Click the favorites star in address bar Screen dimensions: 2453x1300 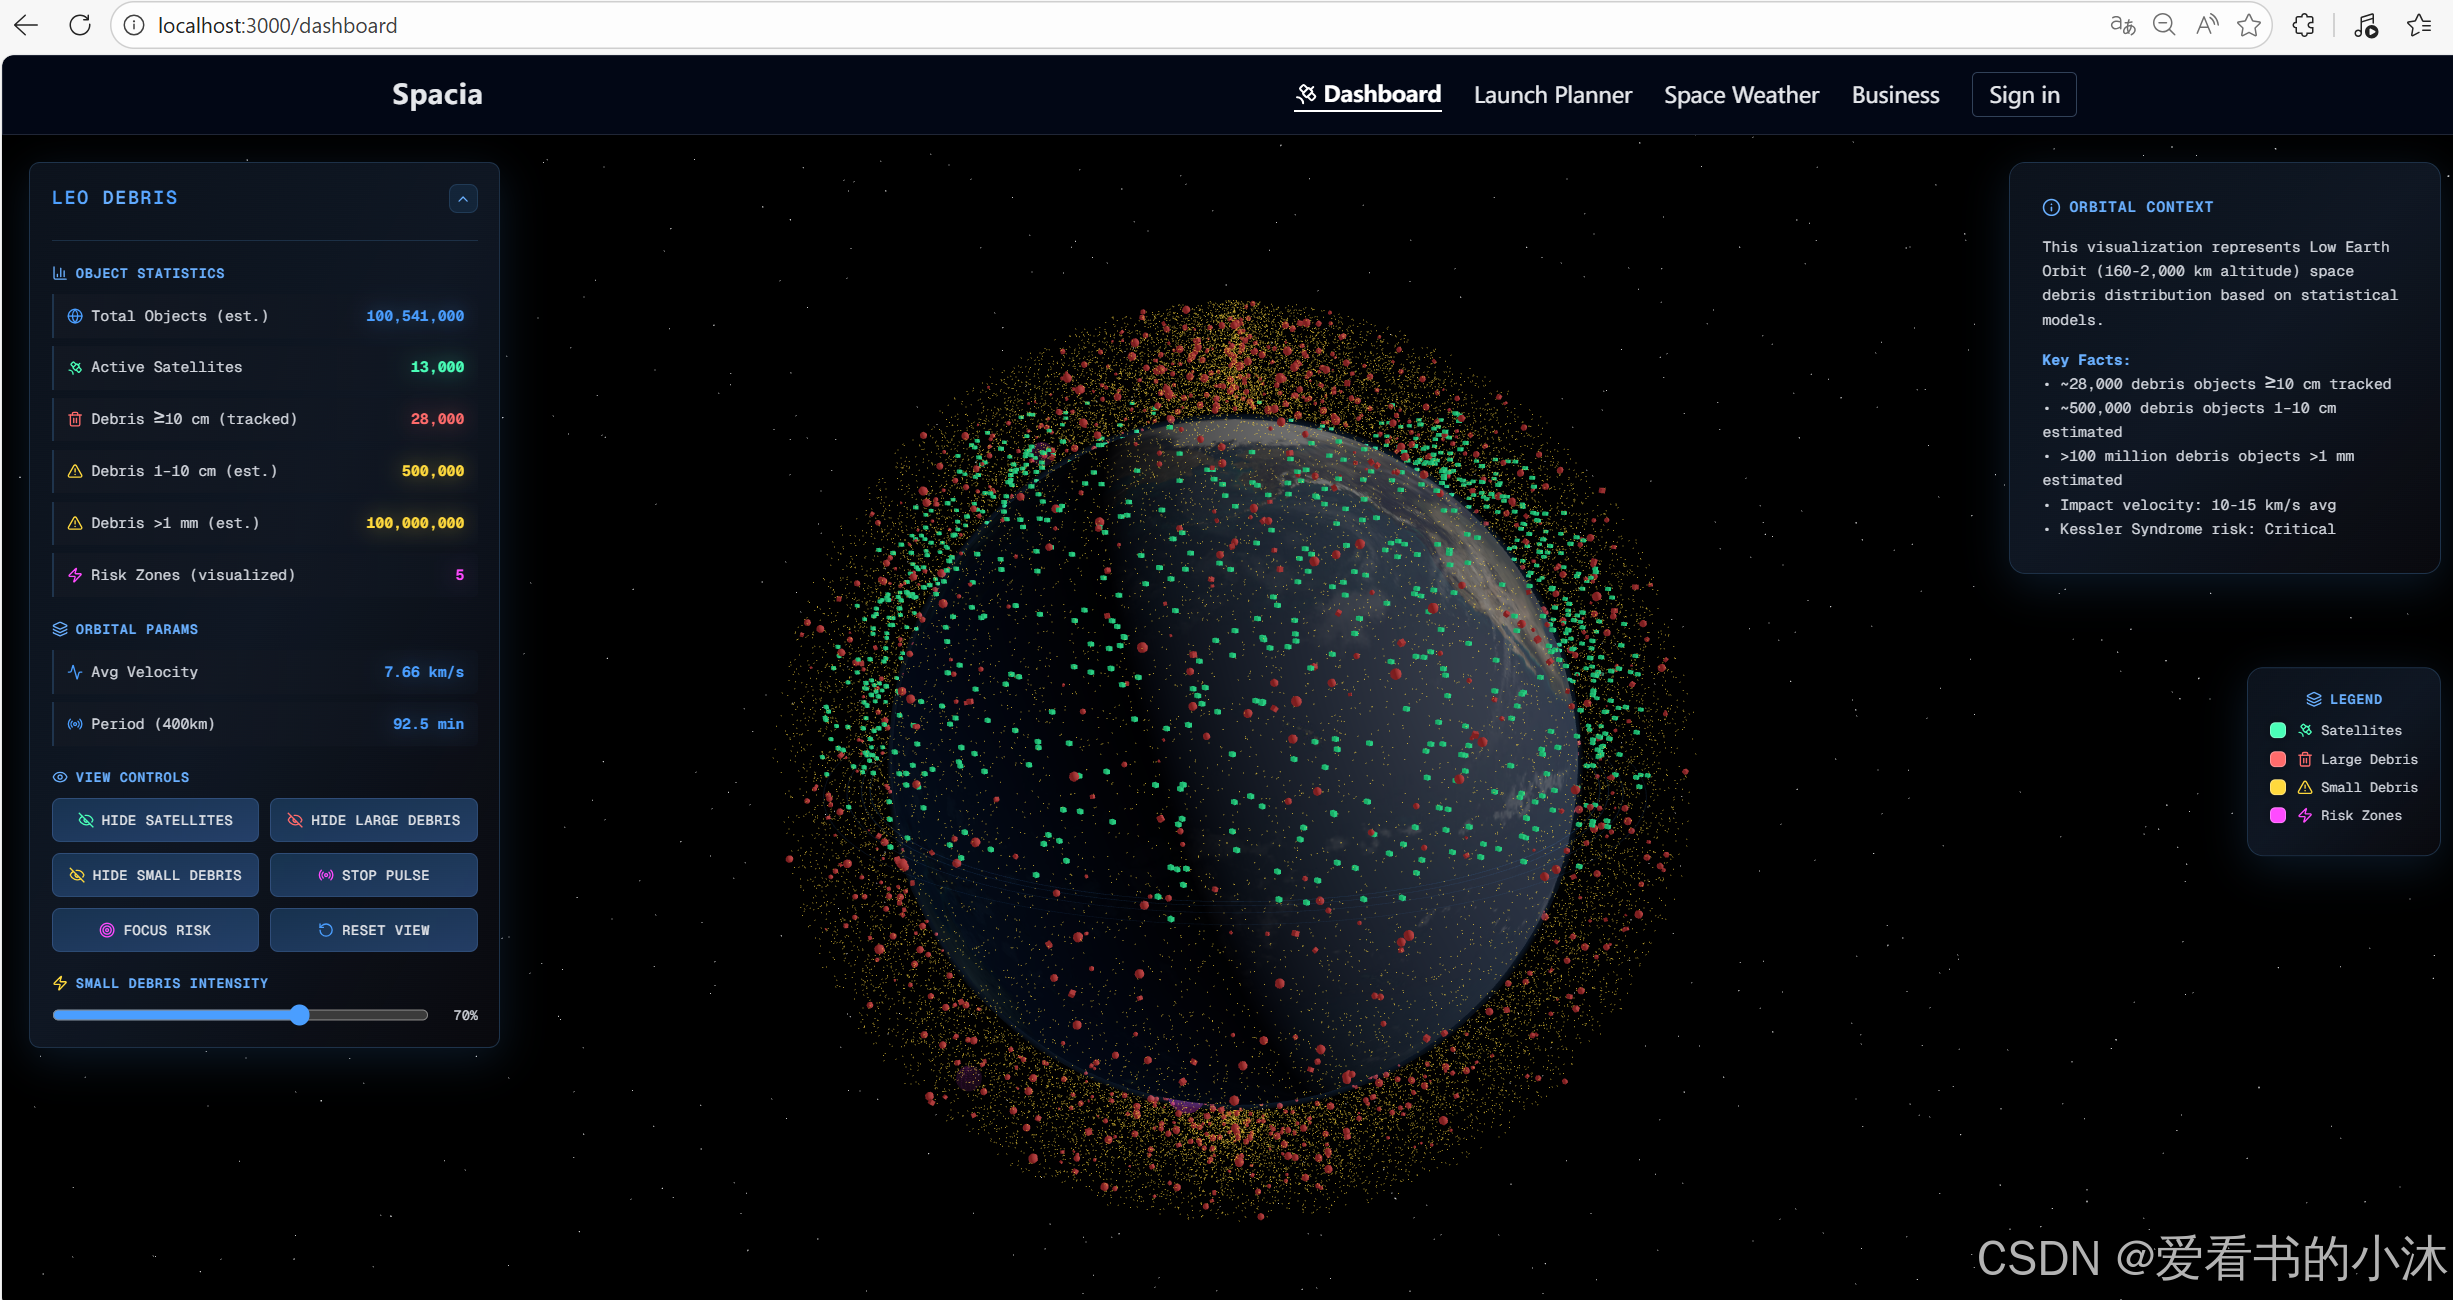pyautogui.click(x=2249, y=25)
